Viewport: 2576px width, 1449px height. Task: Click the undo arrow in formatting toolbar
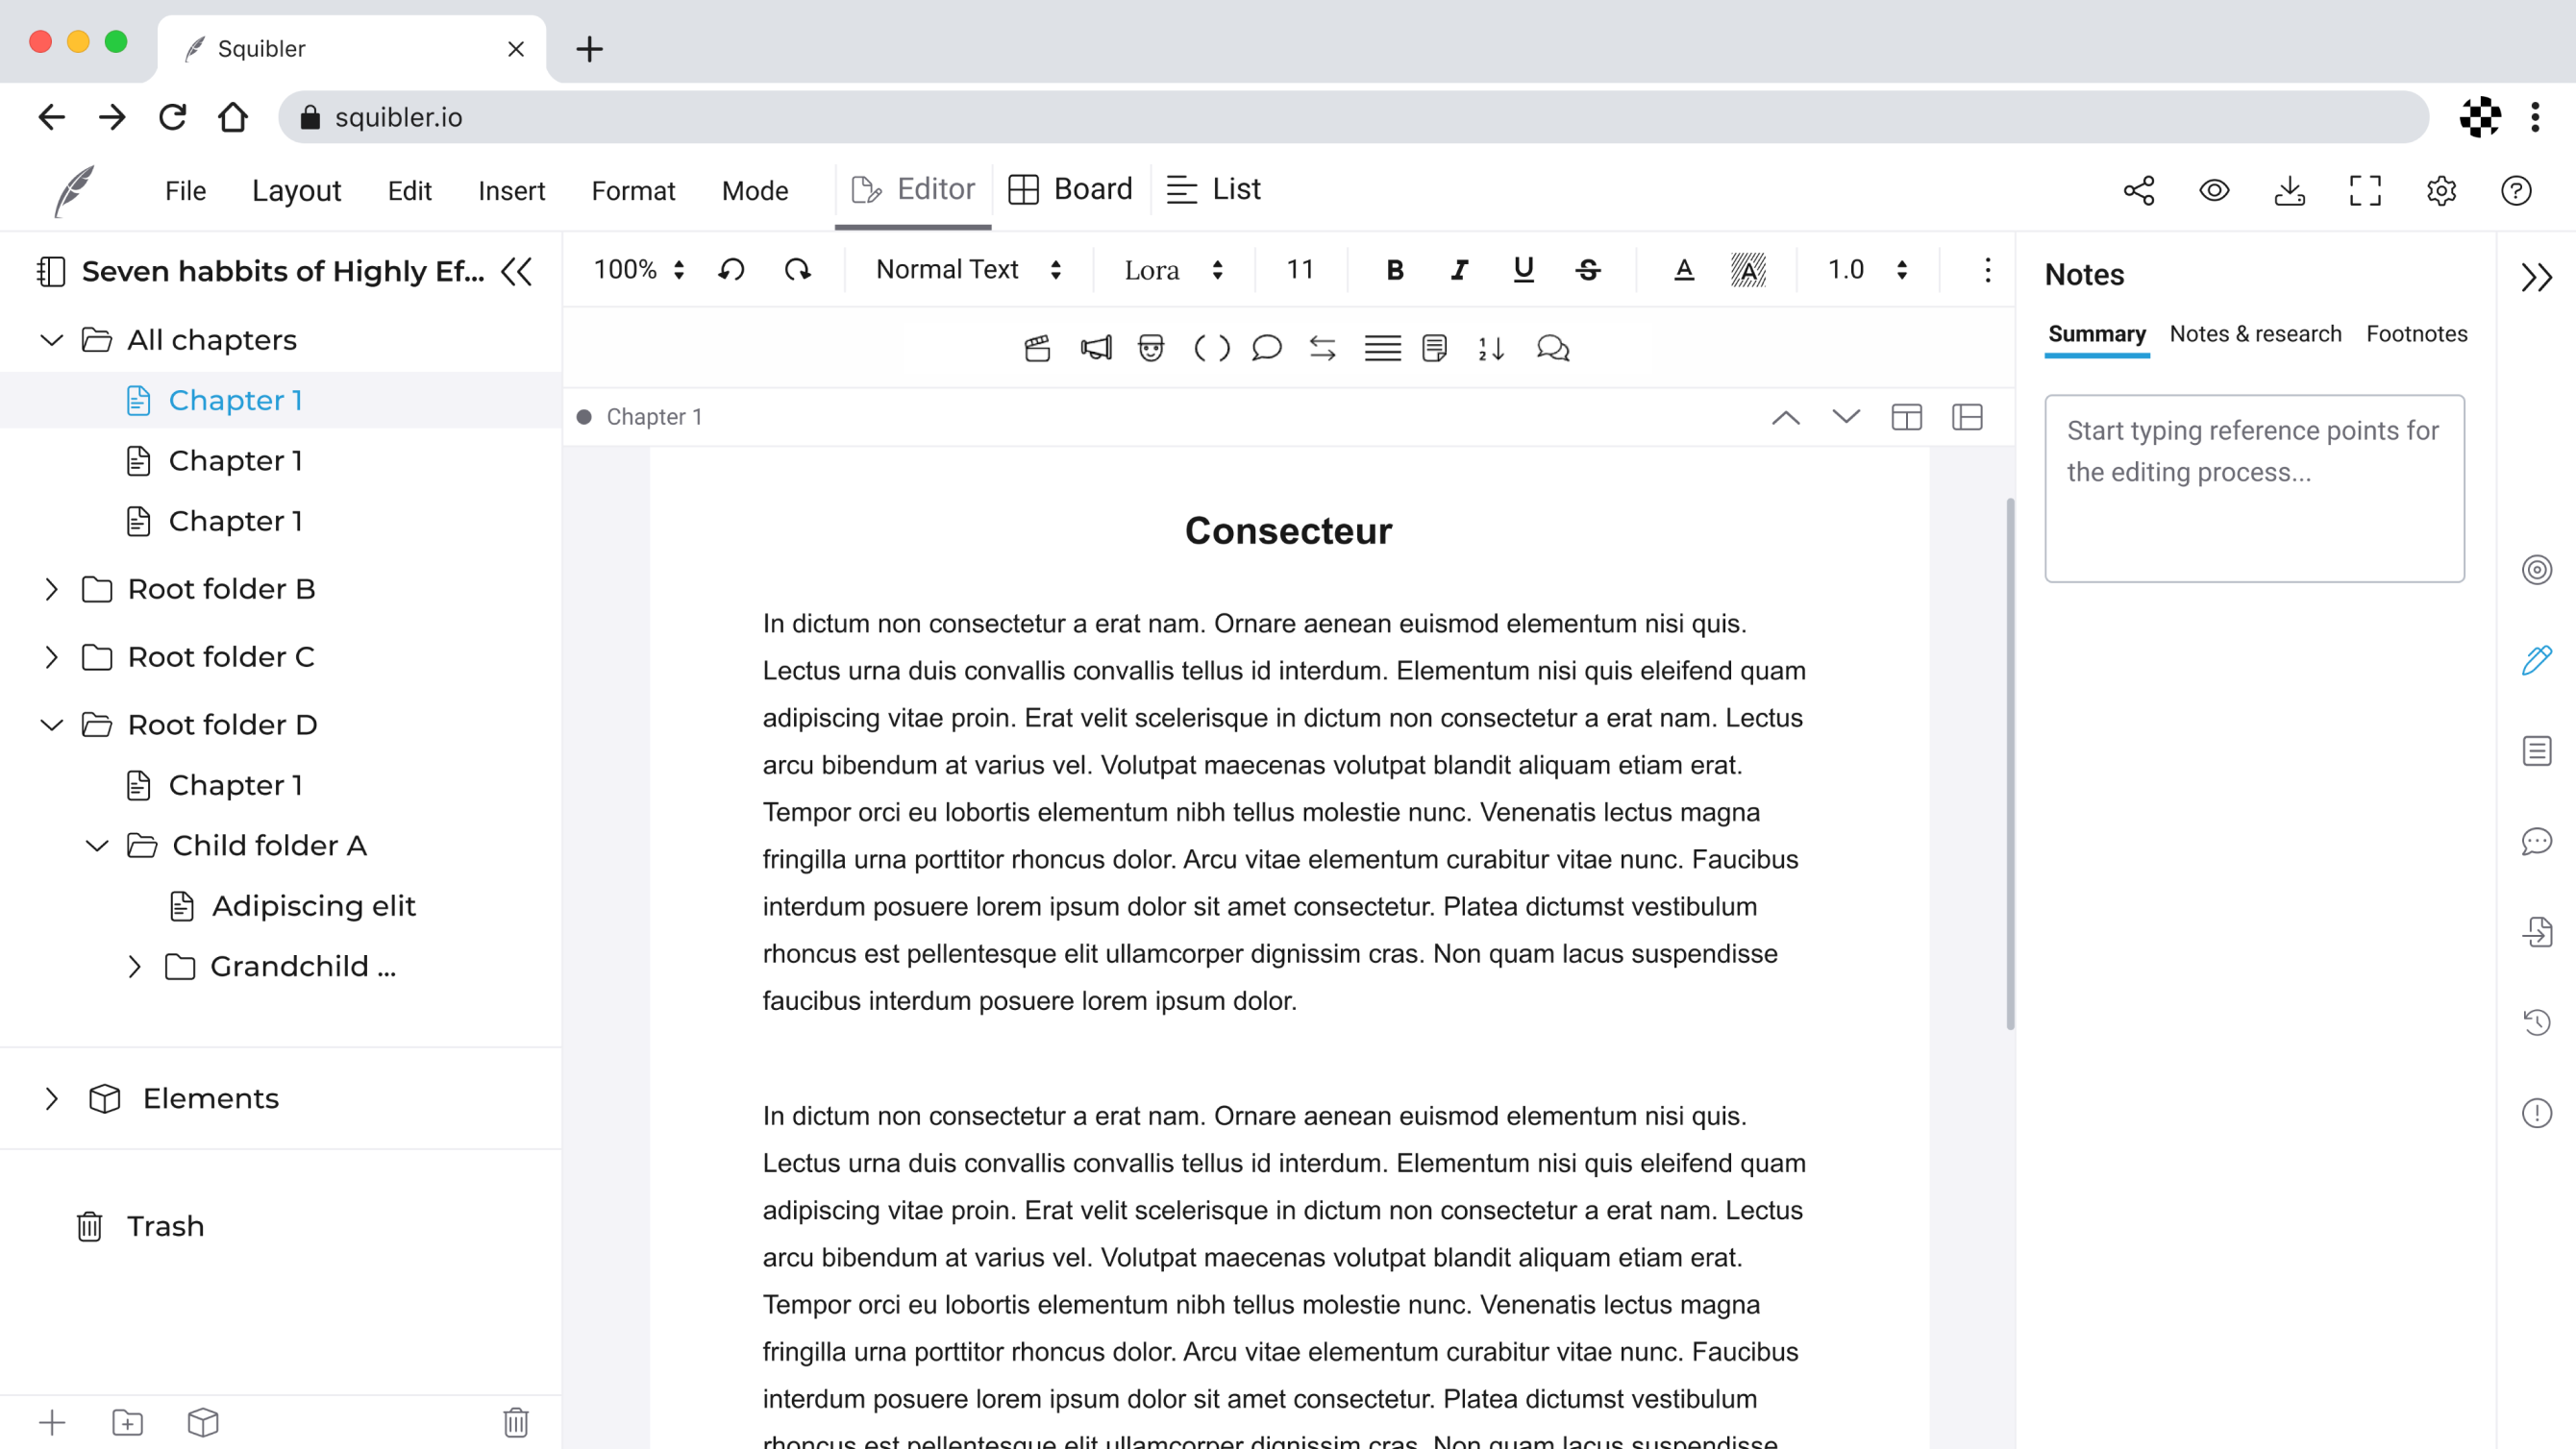click(x=732, y=270)
